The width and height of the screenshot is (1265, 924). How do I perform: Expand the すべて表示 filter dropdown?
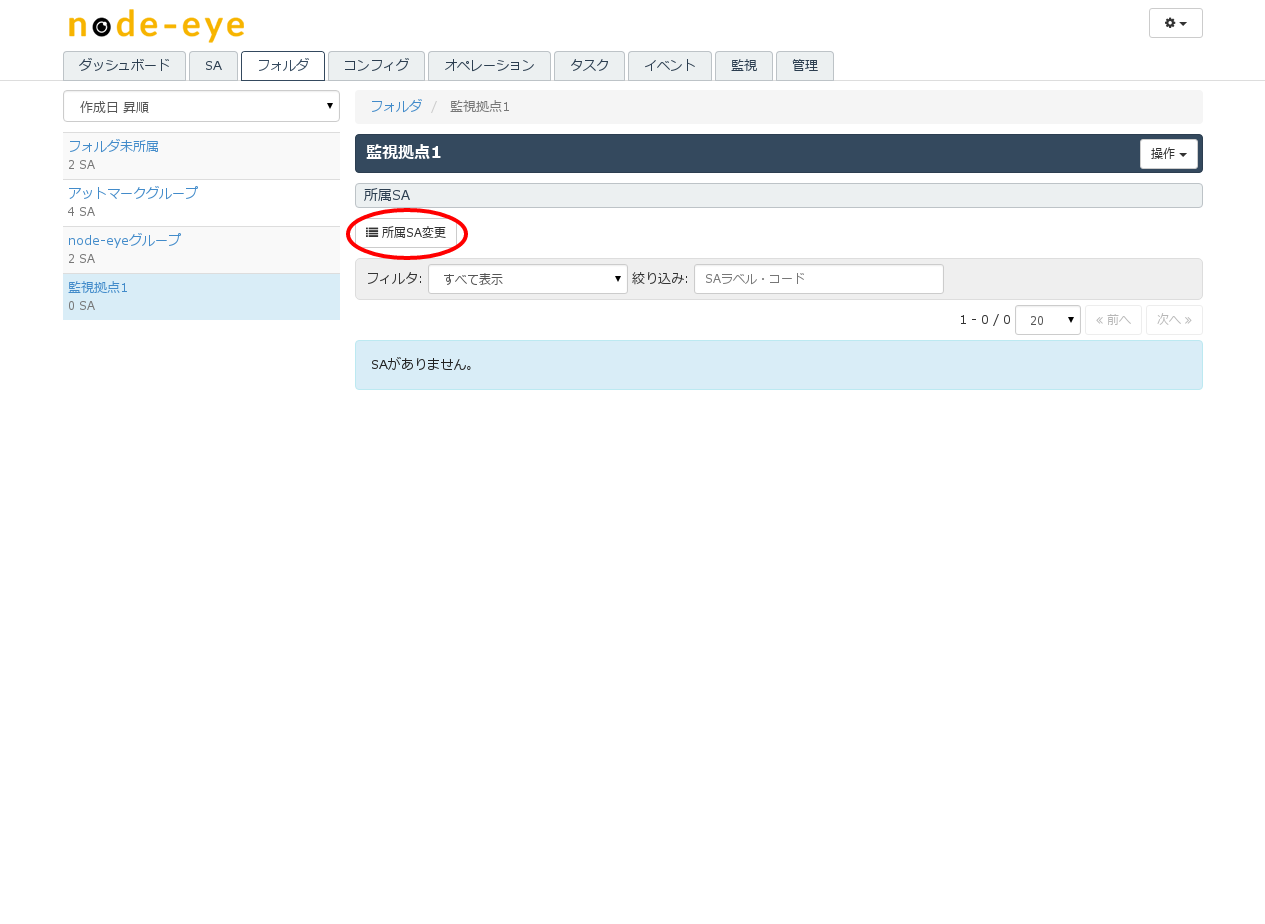pos(528,279)
